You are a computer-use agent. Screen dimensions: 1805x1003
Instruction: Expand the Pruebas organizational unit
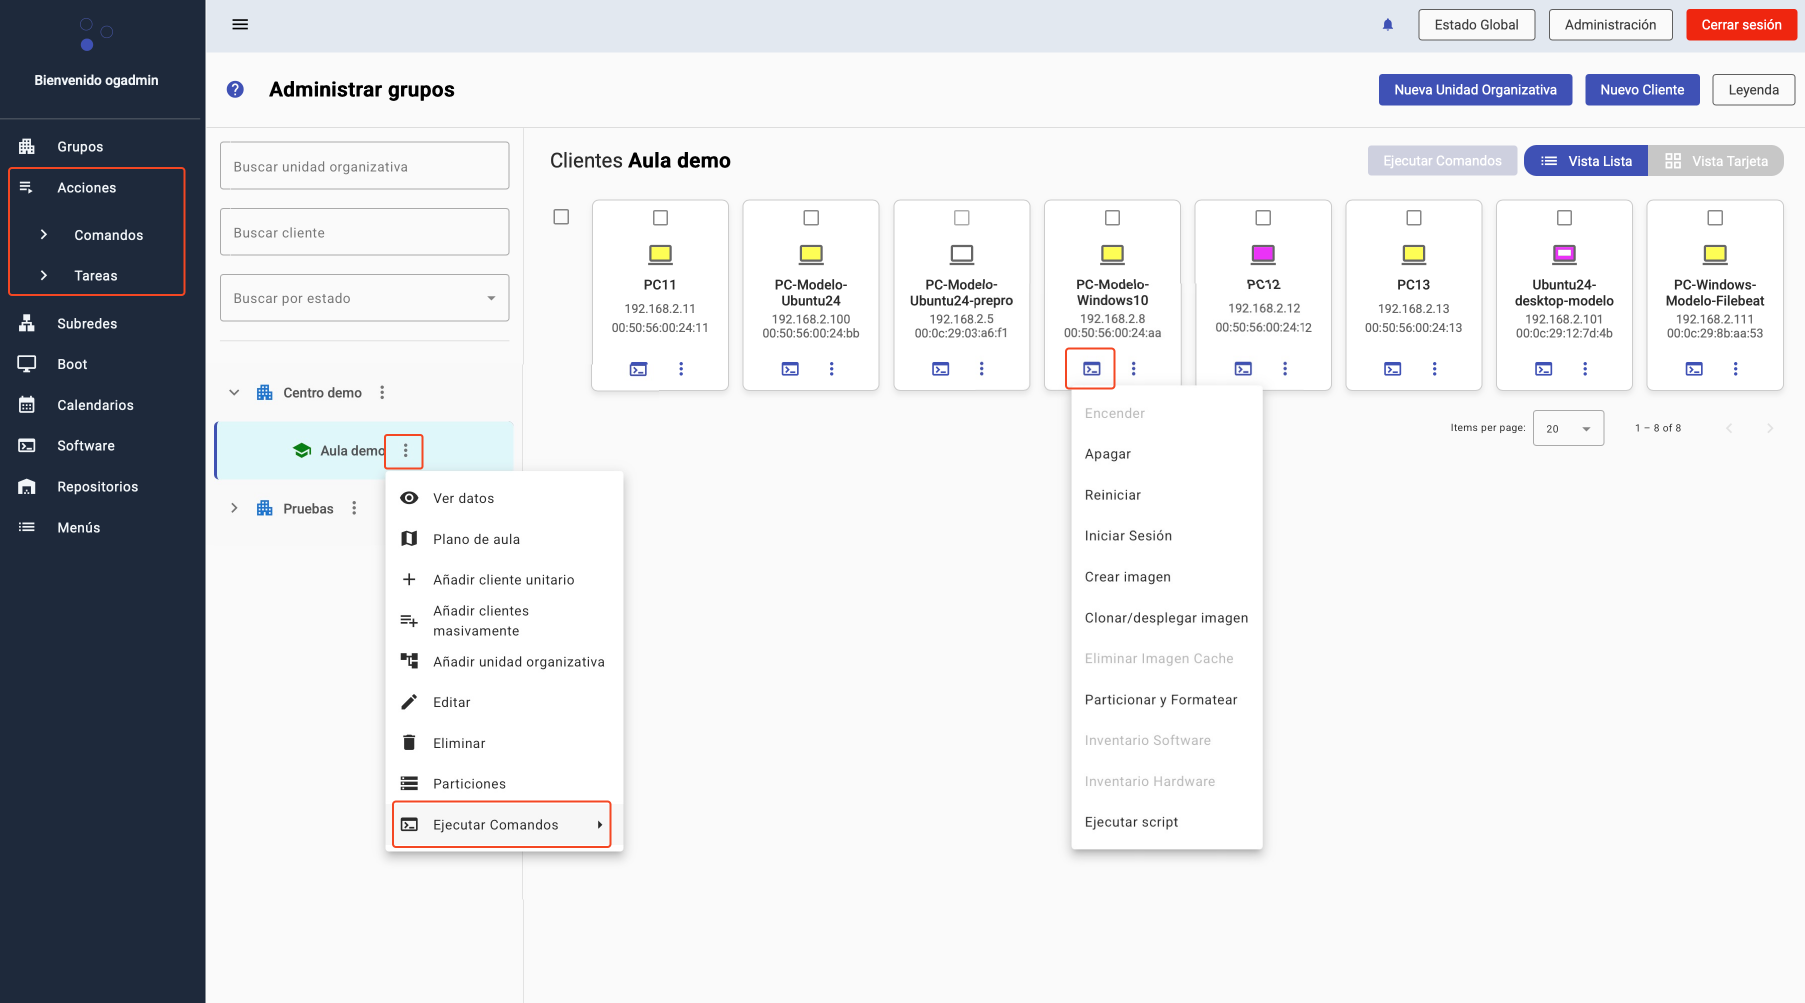[x=234, y=508]
